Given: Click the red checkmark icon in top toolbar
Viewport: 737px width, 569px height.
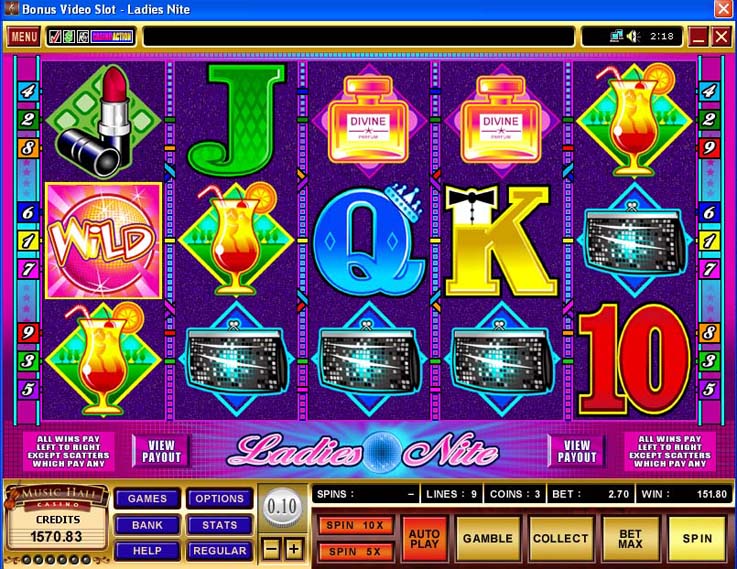Looking at the screenshot, I should tap(55, 37).
